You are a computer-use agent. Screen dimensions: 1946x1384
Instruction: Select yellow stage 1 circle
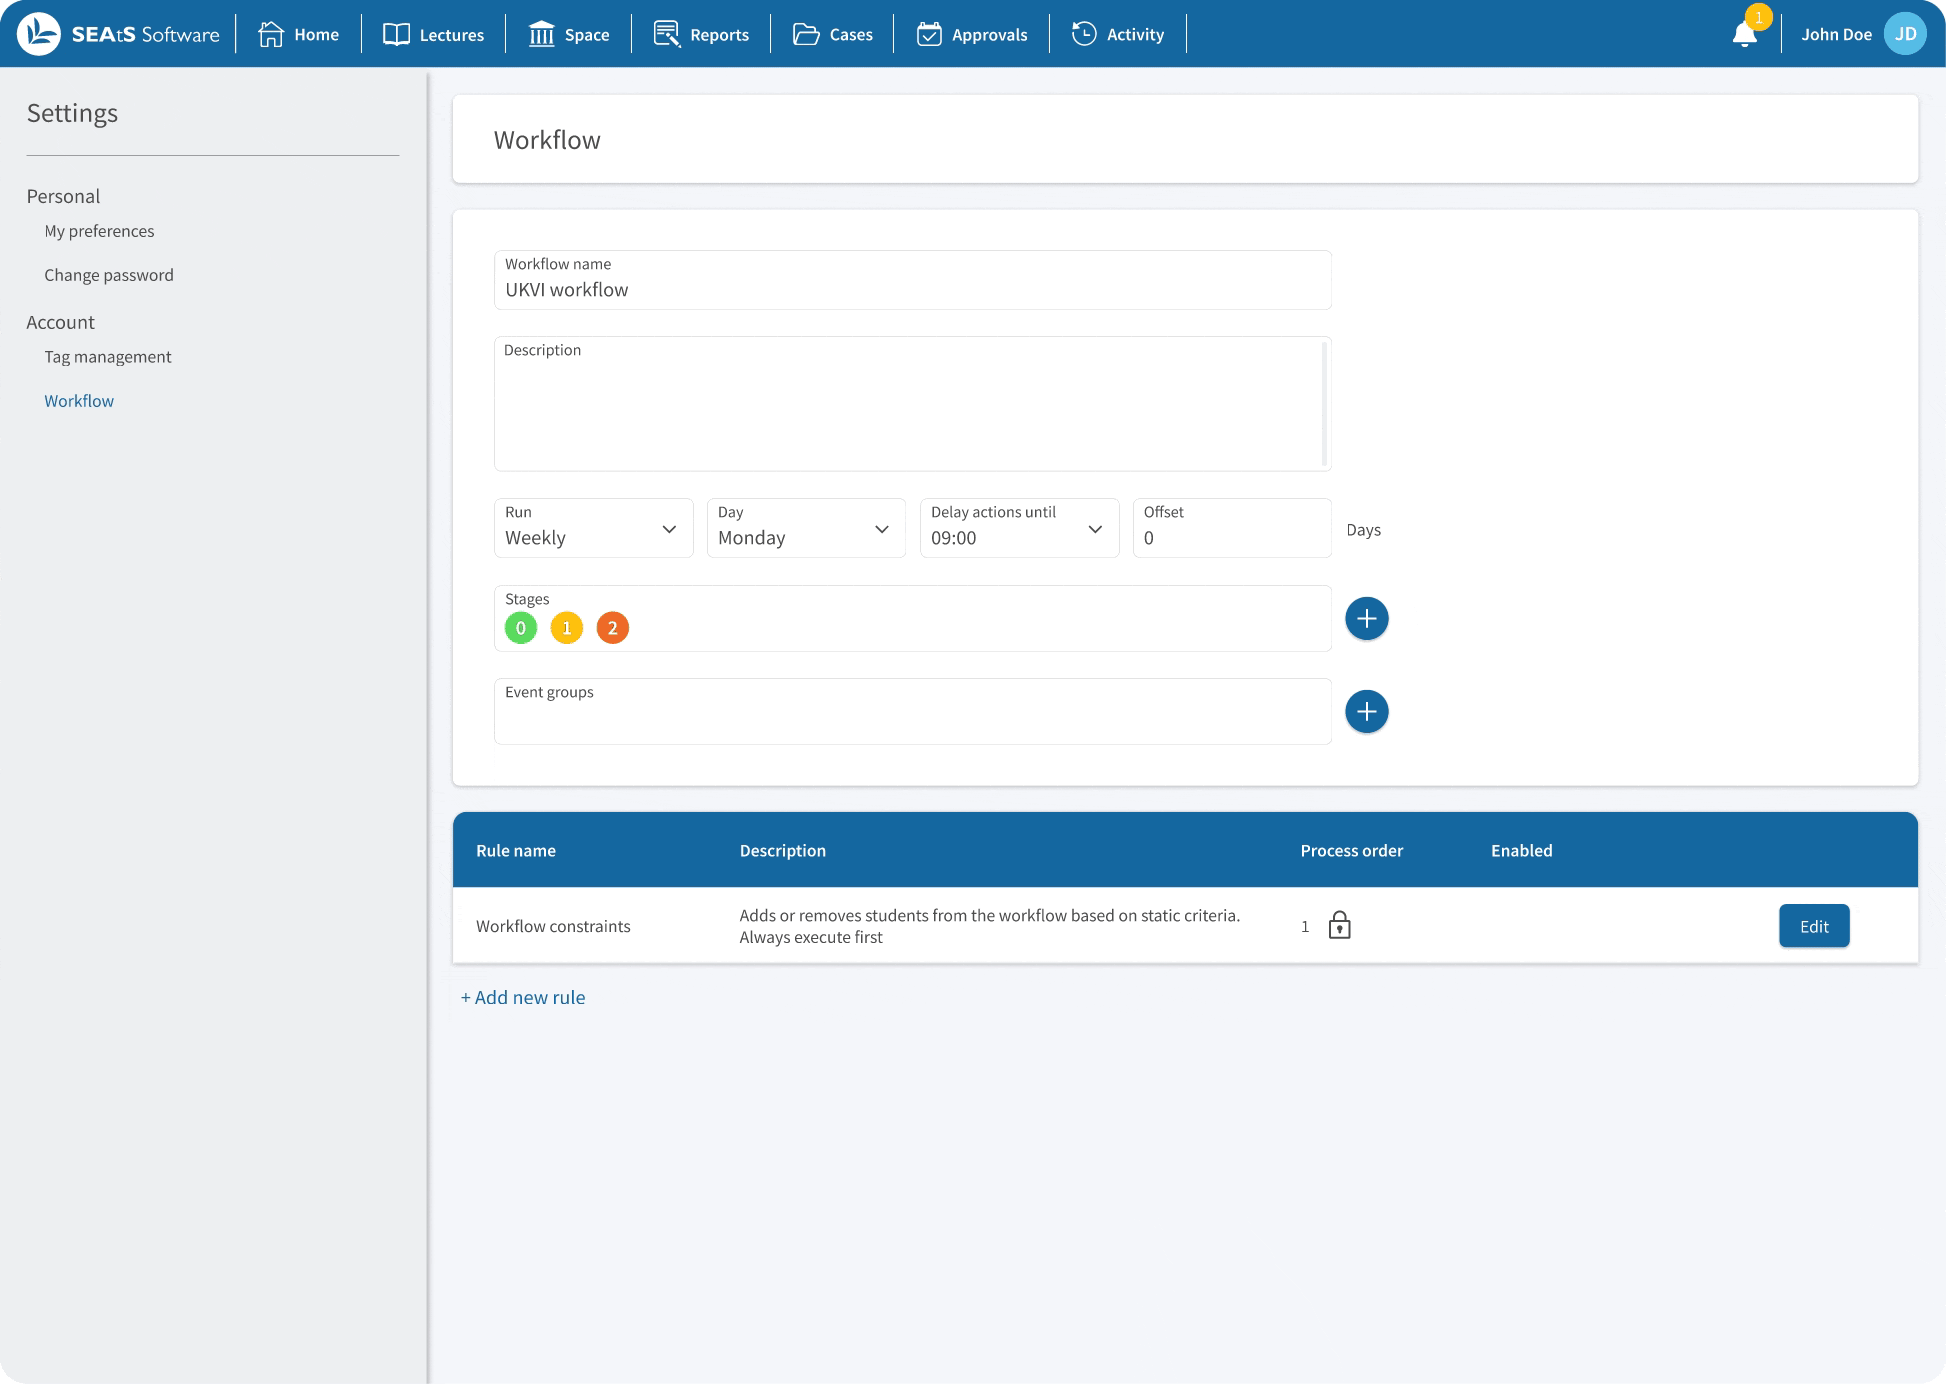click(567, 628)
